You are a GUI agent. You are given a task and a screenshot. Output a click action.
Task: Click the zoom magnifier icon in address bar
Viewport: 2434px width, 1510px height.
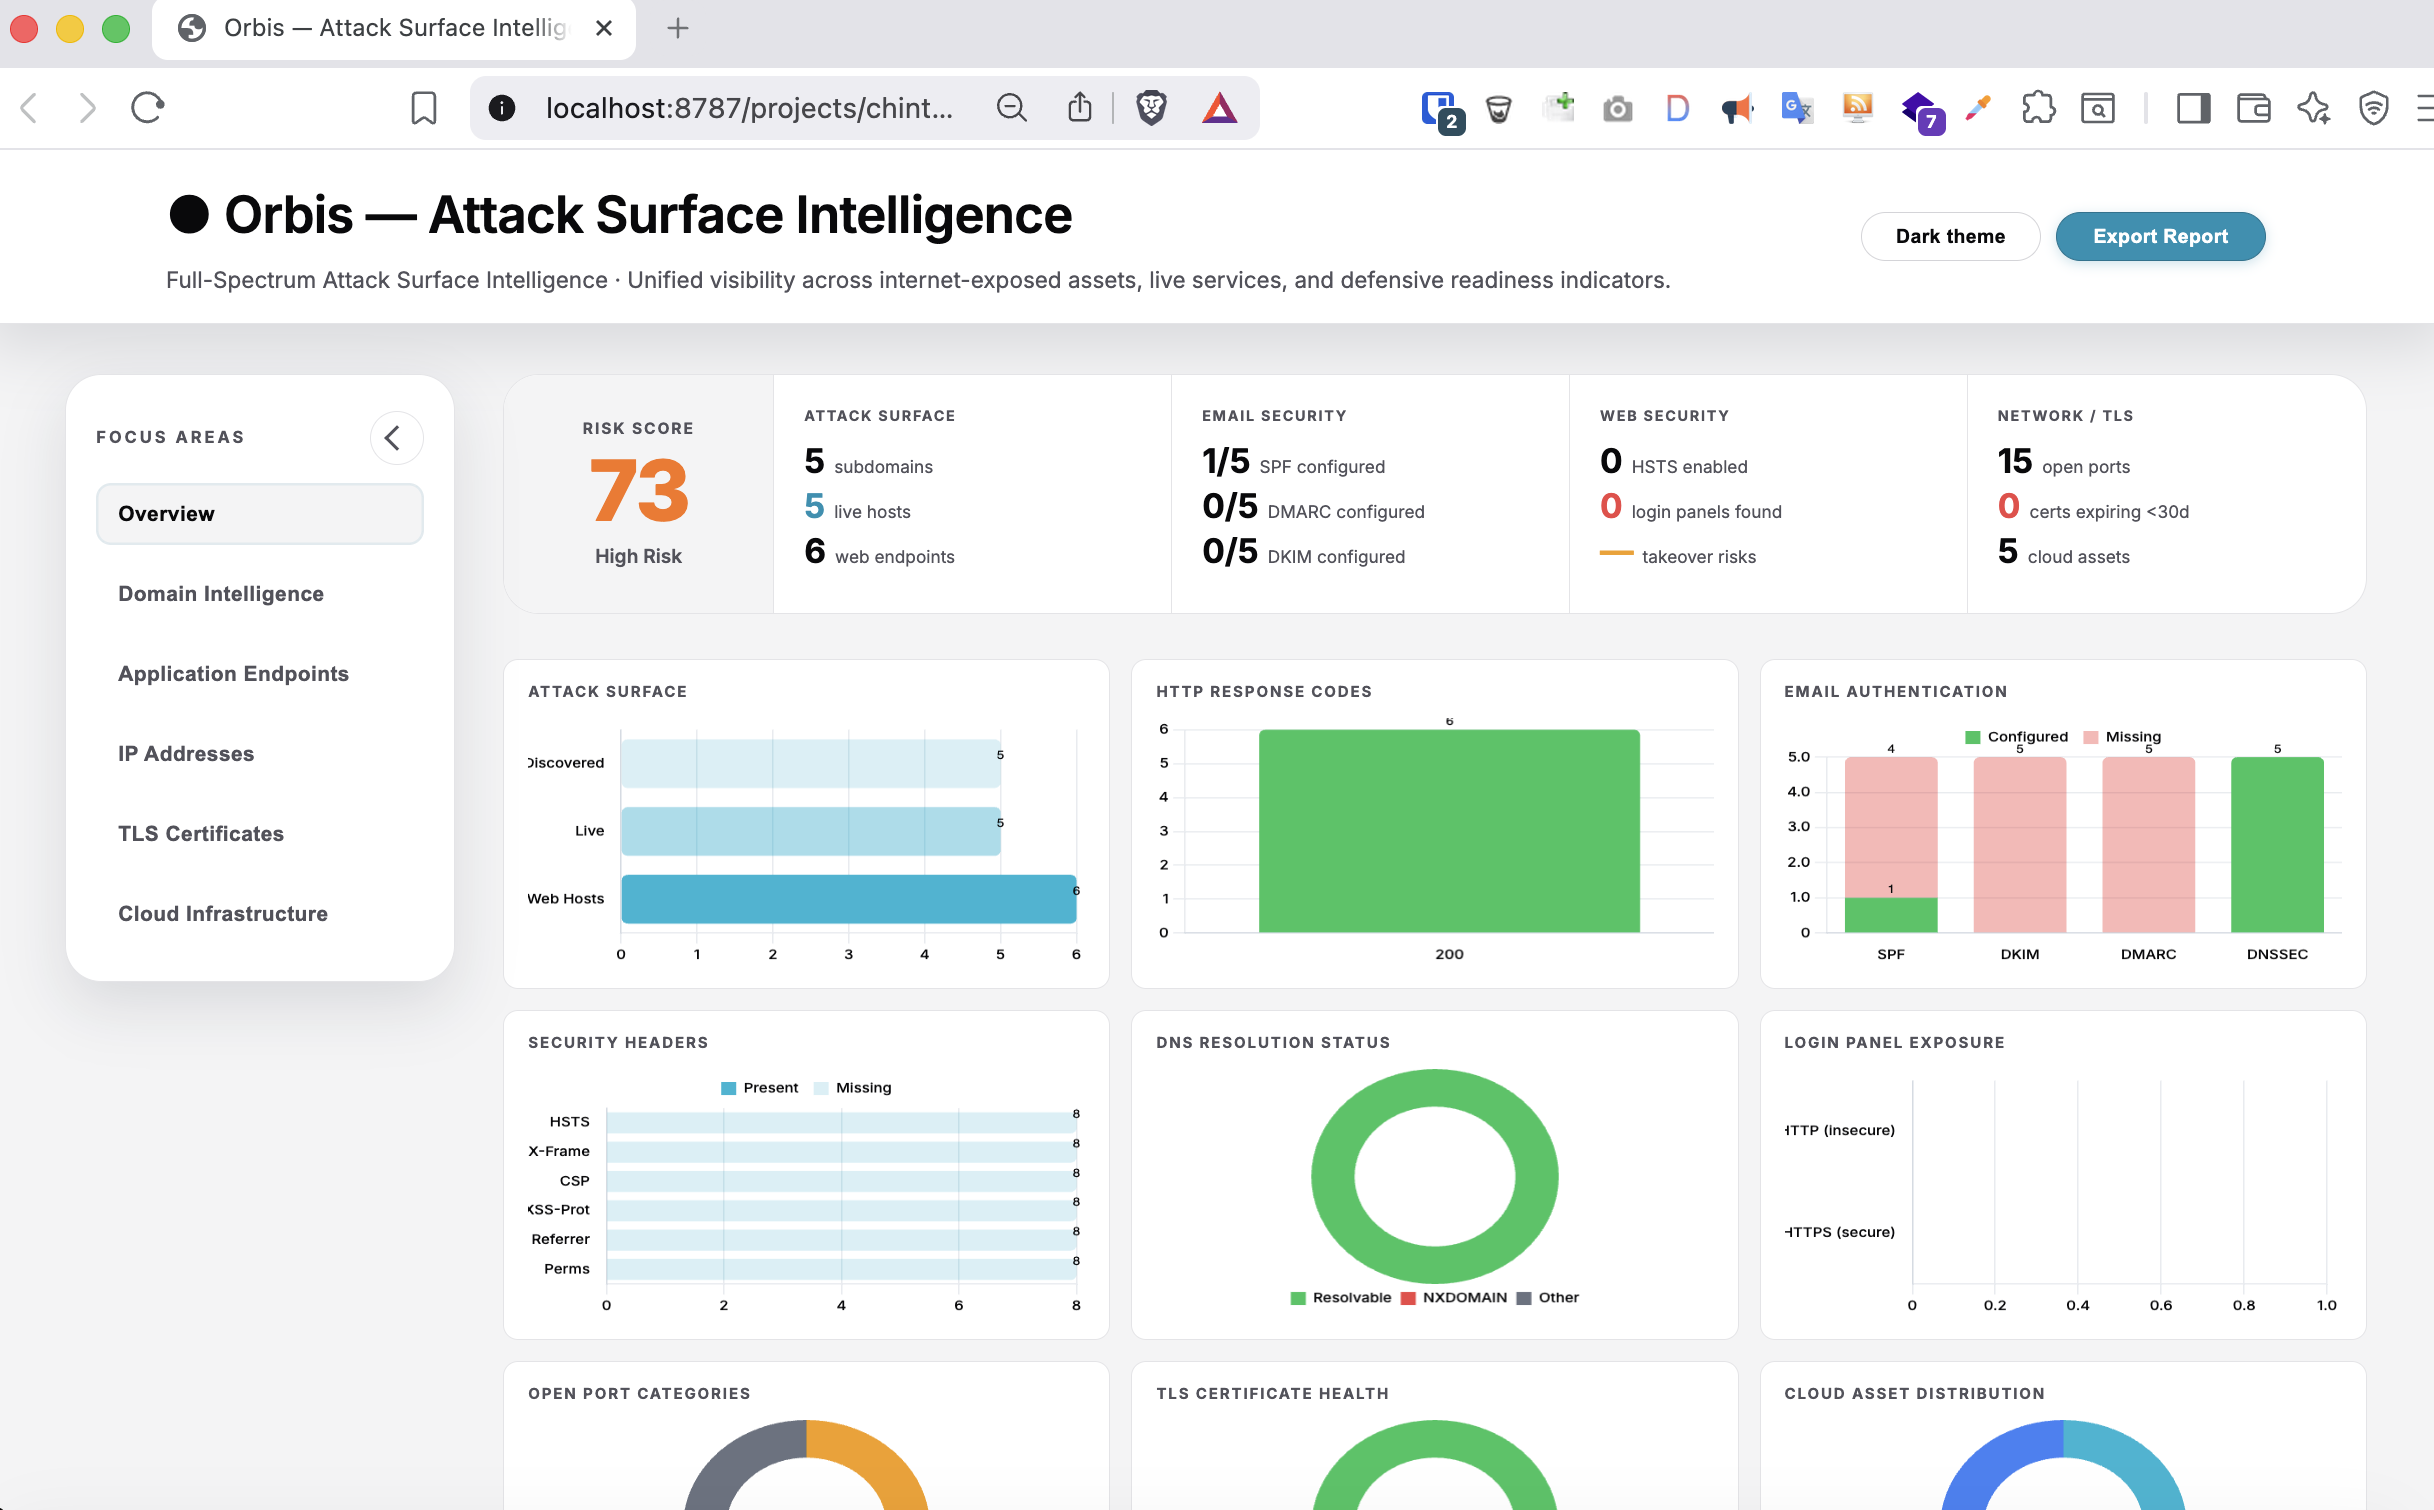(x=1012, y=108)
